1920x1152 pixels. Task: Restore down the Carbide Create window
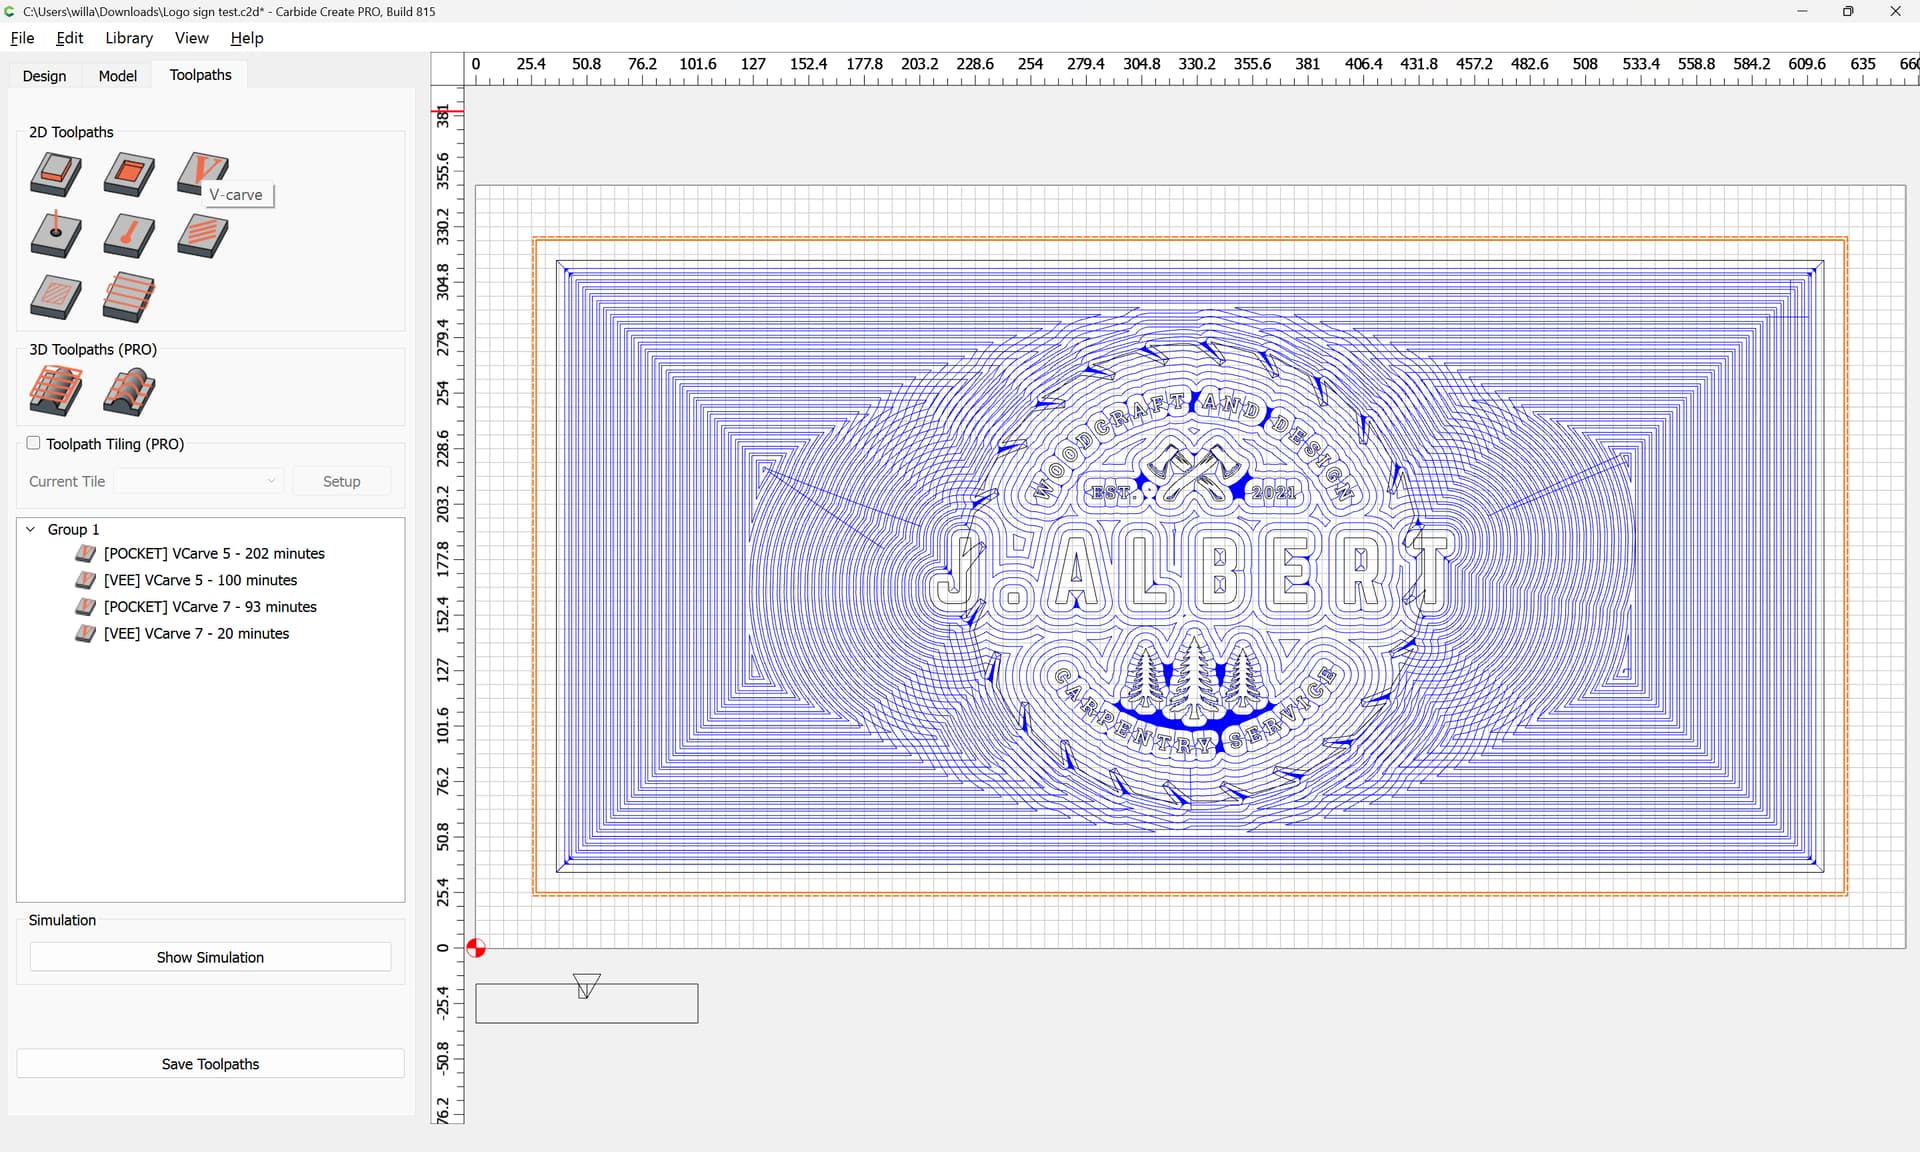click(1848, 11)
